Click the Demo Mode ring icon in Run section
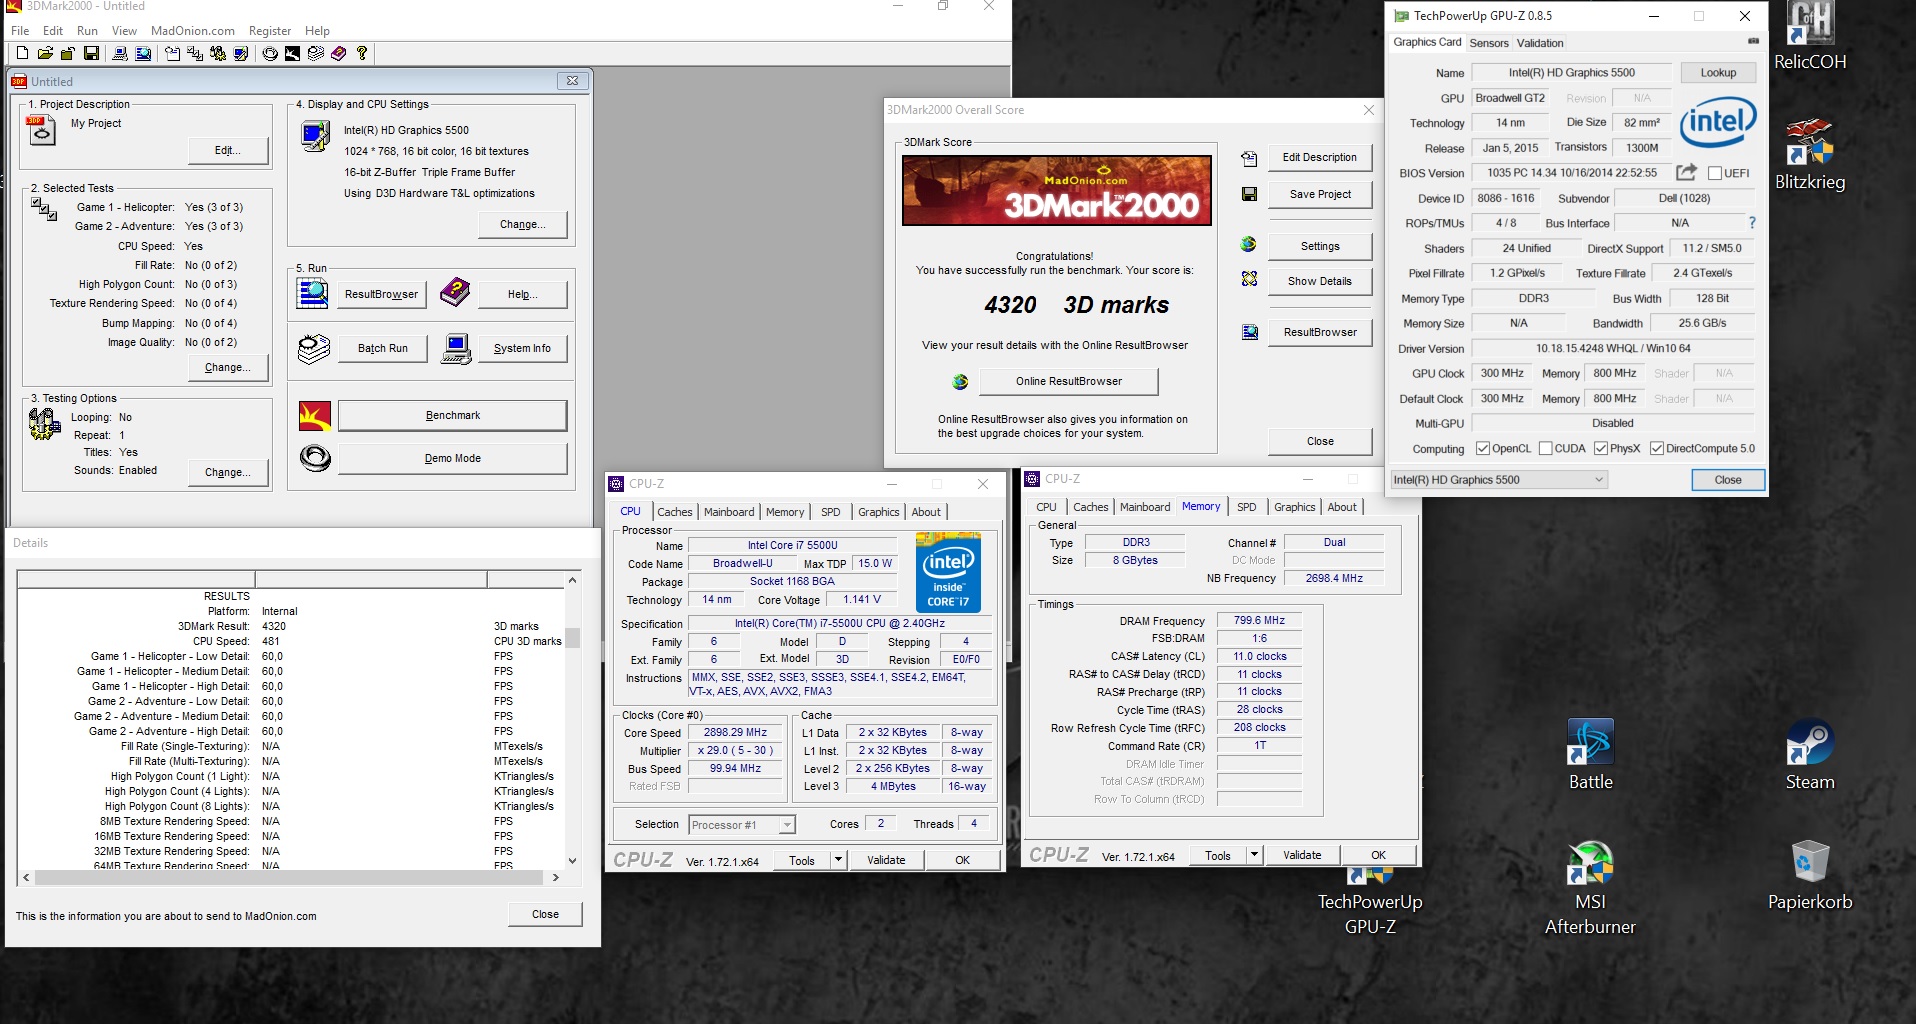Screen dimensions: 1916x1024 (x=315, y=458)
